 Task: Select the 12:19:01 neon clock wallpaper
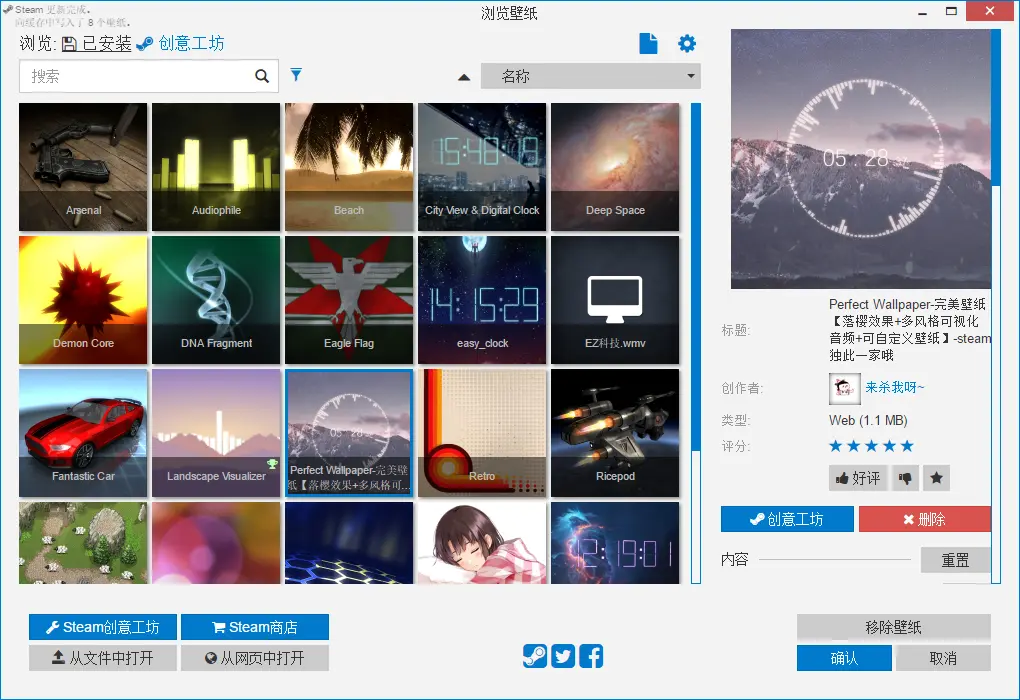615,543
